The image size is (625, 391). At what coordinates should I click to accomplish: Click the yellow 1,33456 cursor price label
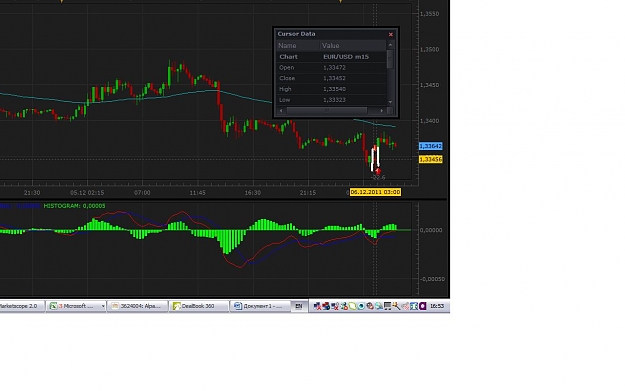tap(430, 159)
